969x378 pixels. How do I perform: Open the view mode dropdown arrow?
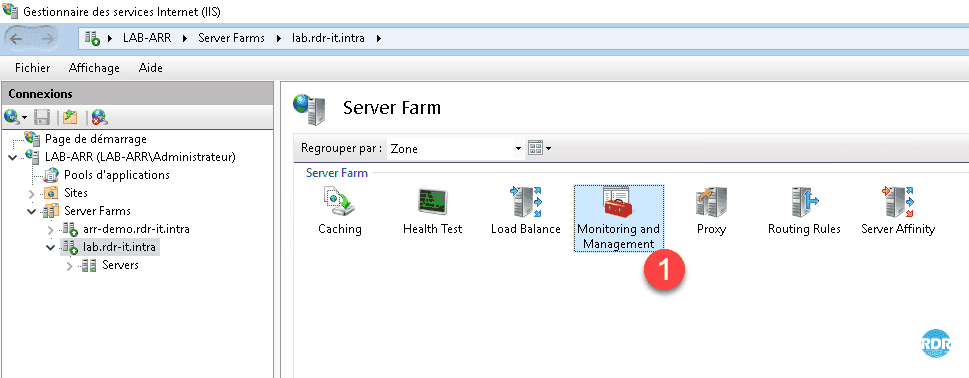pos(548,149)
